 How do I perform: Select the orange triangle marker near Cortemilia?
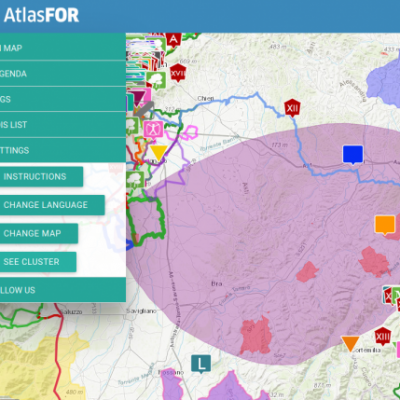pos(350,344)
